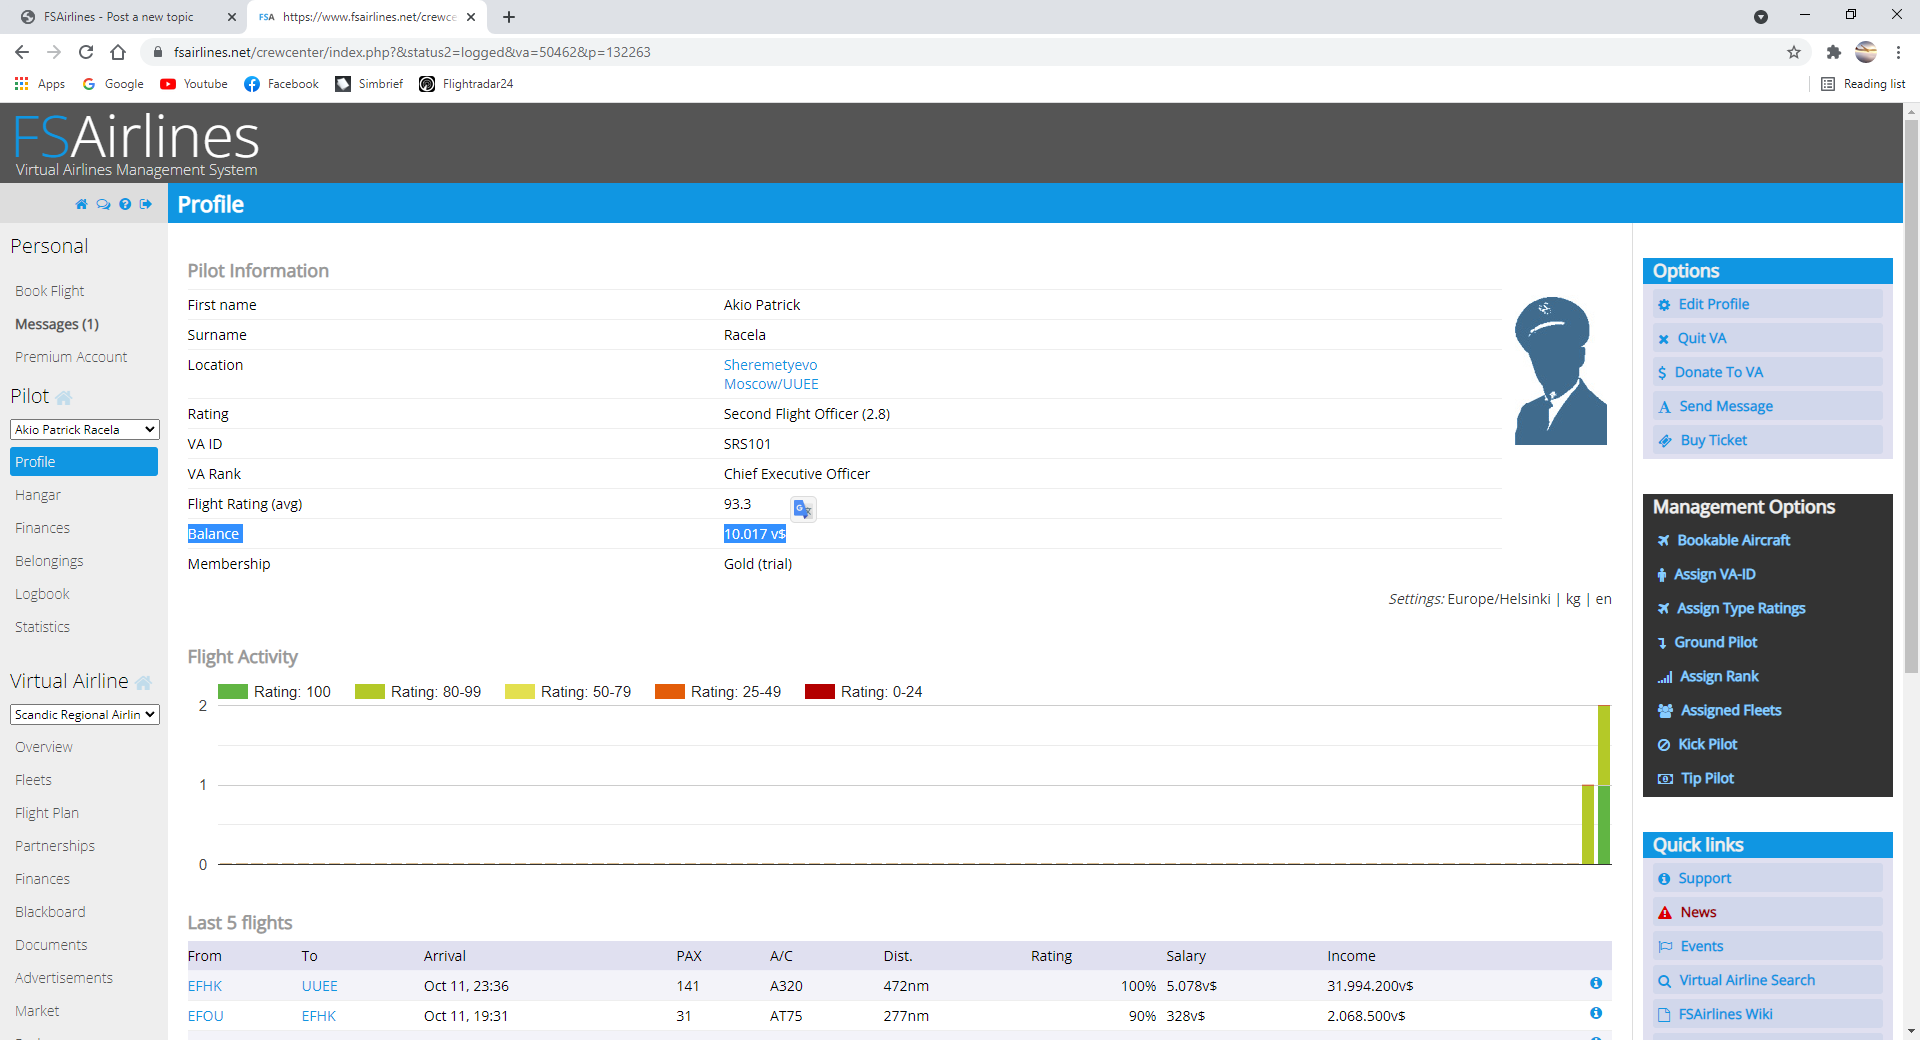Bookmark this page with the star icon
Image resolution: width=1920 pixels, height=1040 pixels.
[x=1794, y=52]
